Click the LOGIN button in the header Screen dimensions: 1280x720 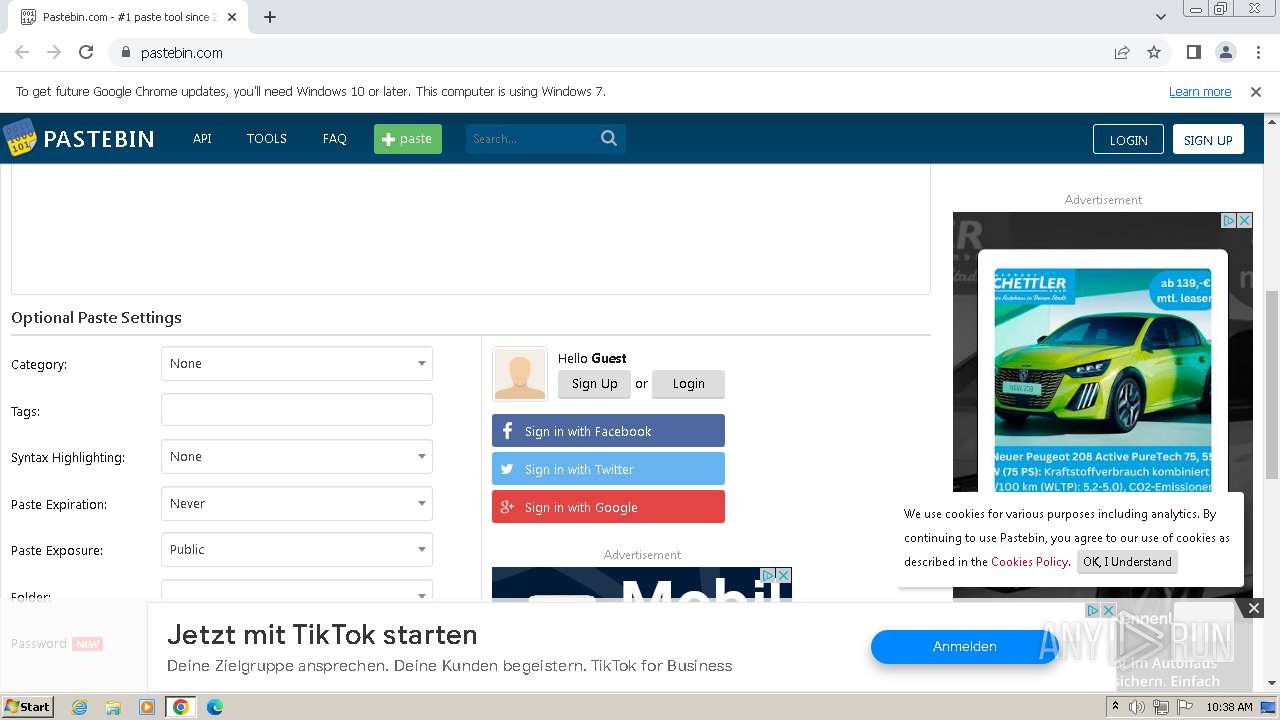[1128, 139]
